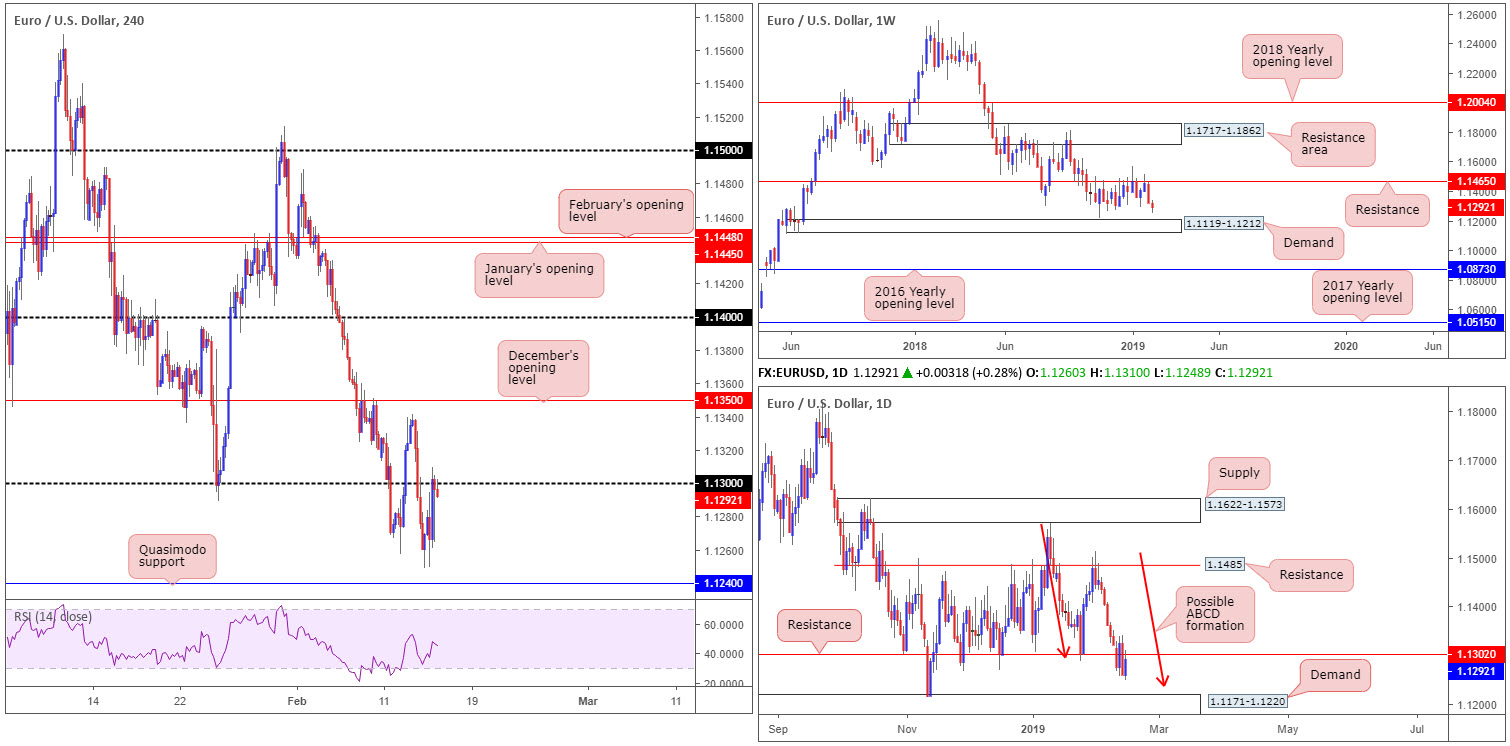Click the 1.14450 red price tag
The width and height of the screenshot is (1510, 746).
(x=723, y=255)
